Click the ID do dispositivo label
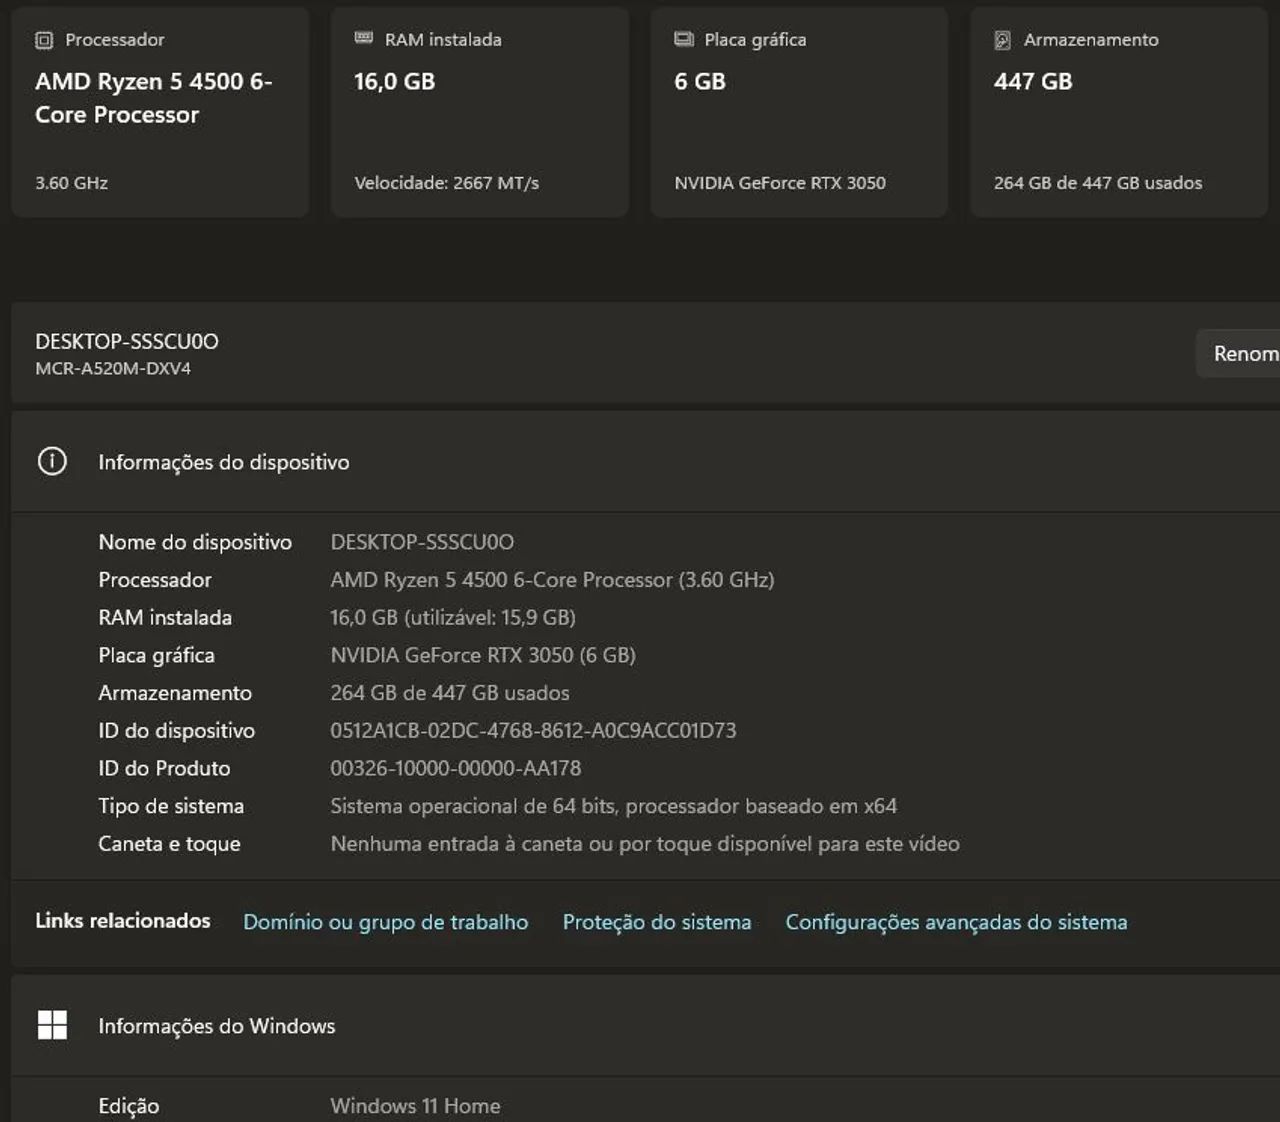The width and height of the screenshot is (1280, 1122). point(176,731)
